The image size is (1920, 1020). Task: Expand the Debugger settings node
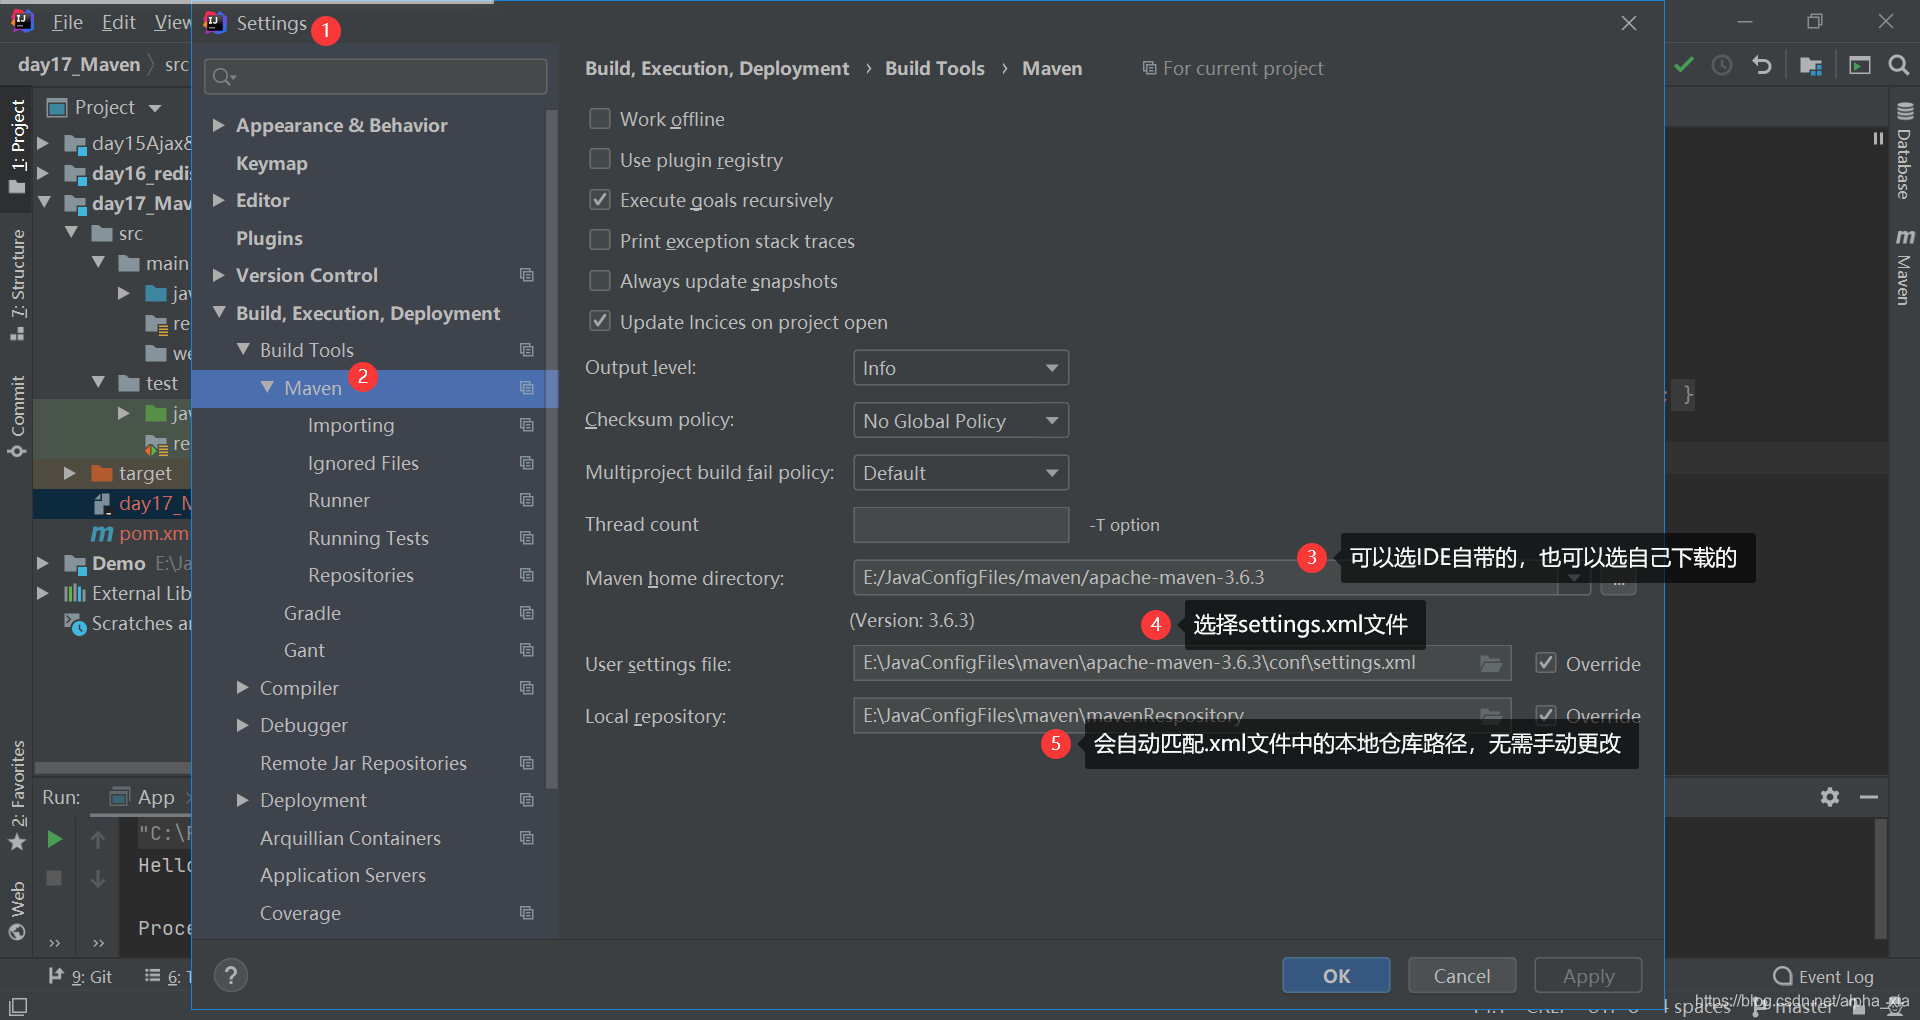(x=243, y=725)
